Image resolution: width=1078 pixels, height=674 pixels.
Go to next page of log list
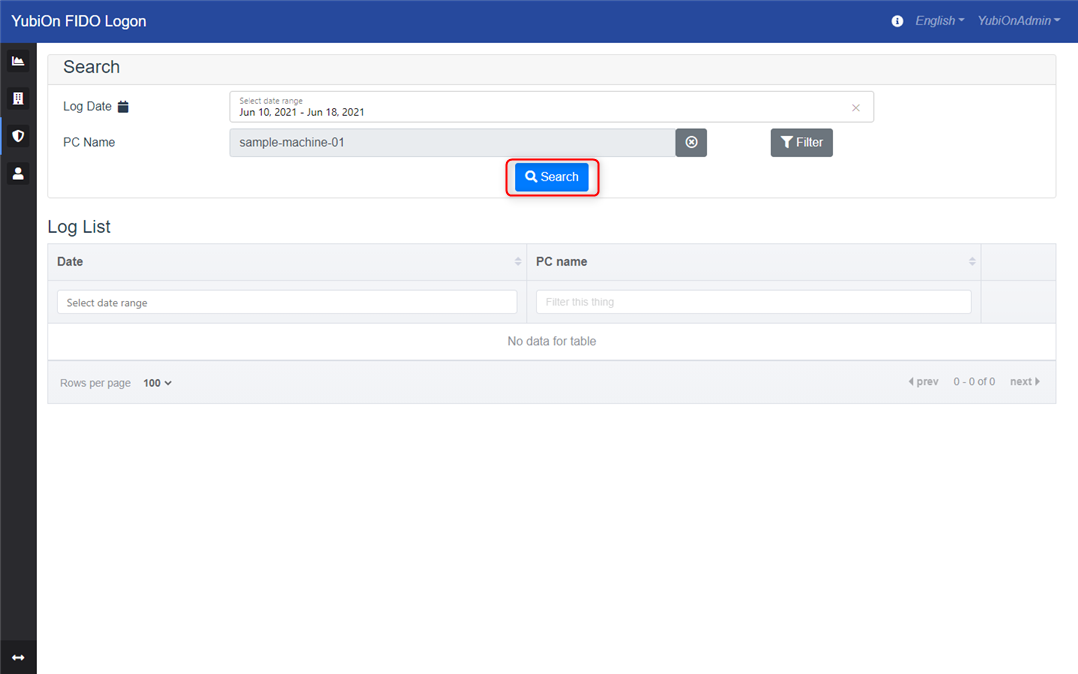click(x=1024, y=382)
